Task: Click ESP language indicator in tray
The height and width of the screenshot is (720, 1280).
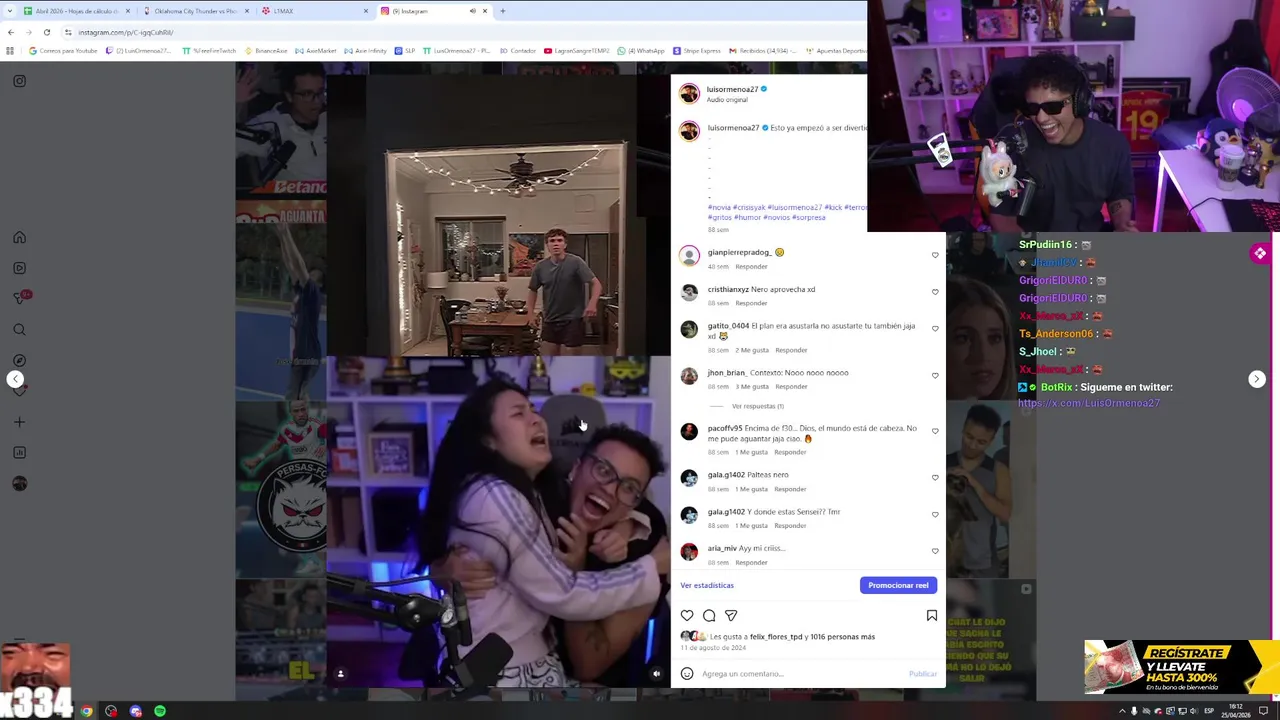Action: point(1209,711)
